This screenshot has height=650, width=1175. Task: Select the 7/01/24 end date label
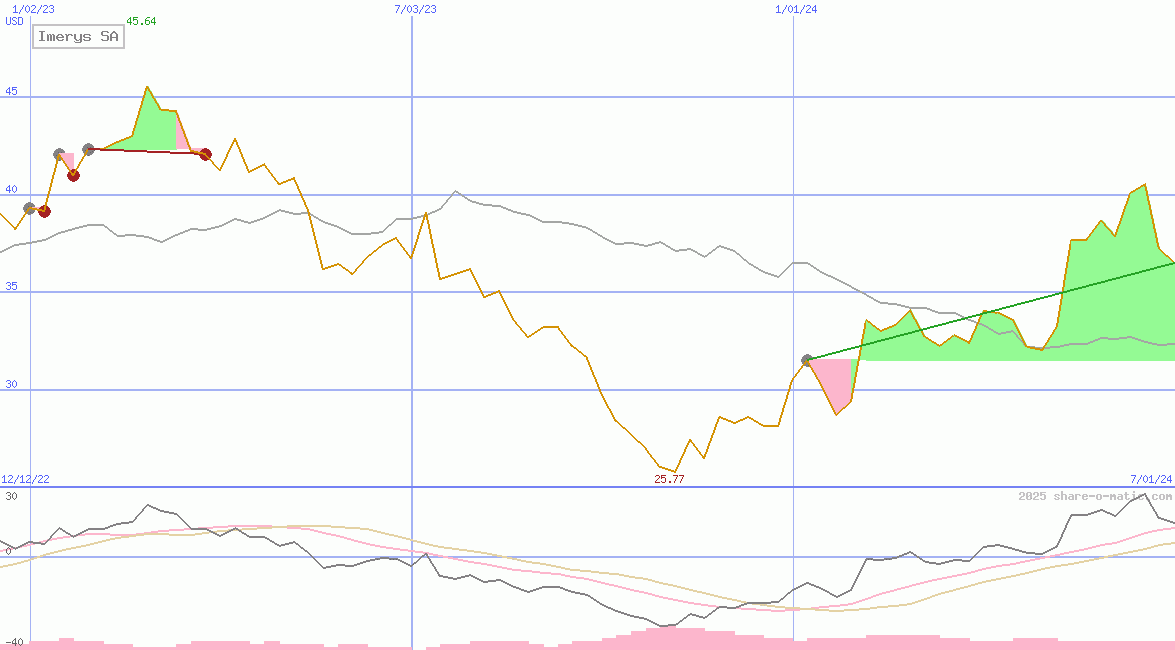tap(1151, 480)
